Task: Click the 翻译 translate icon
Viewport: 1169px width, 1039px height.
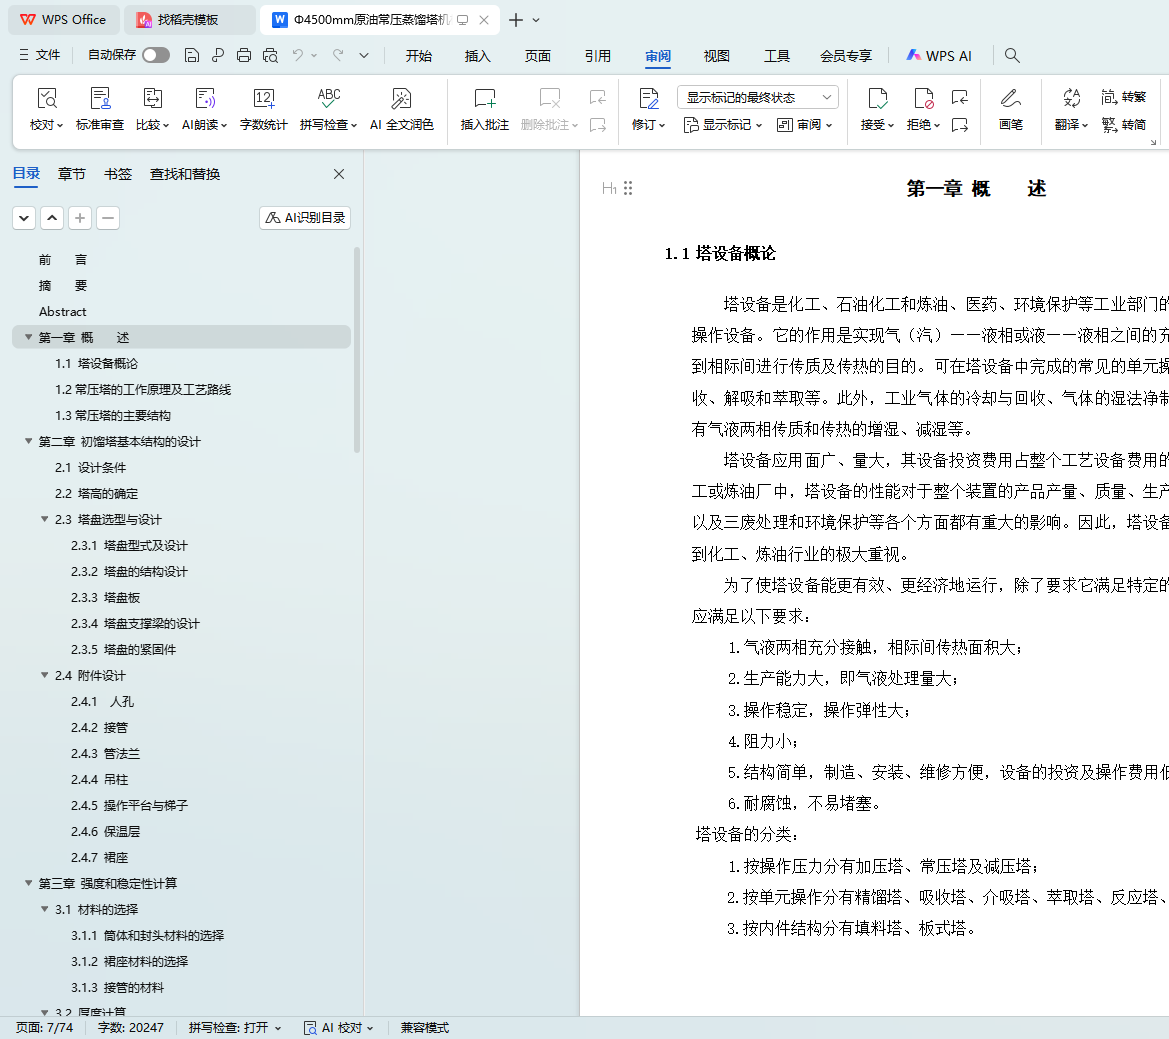Action: [1071, 99]
